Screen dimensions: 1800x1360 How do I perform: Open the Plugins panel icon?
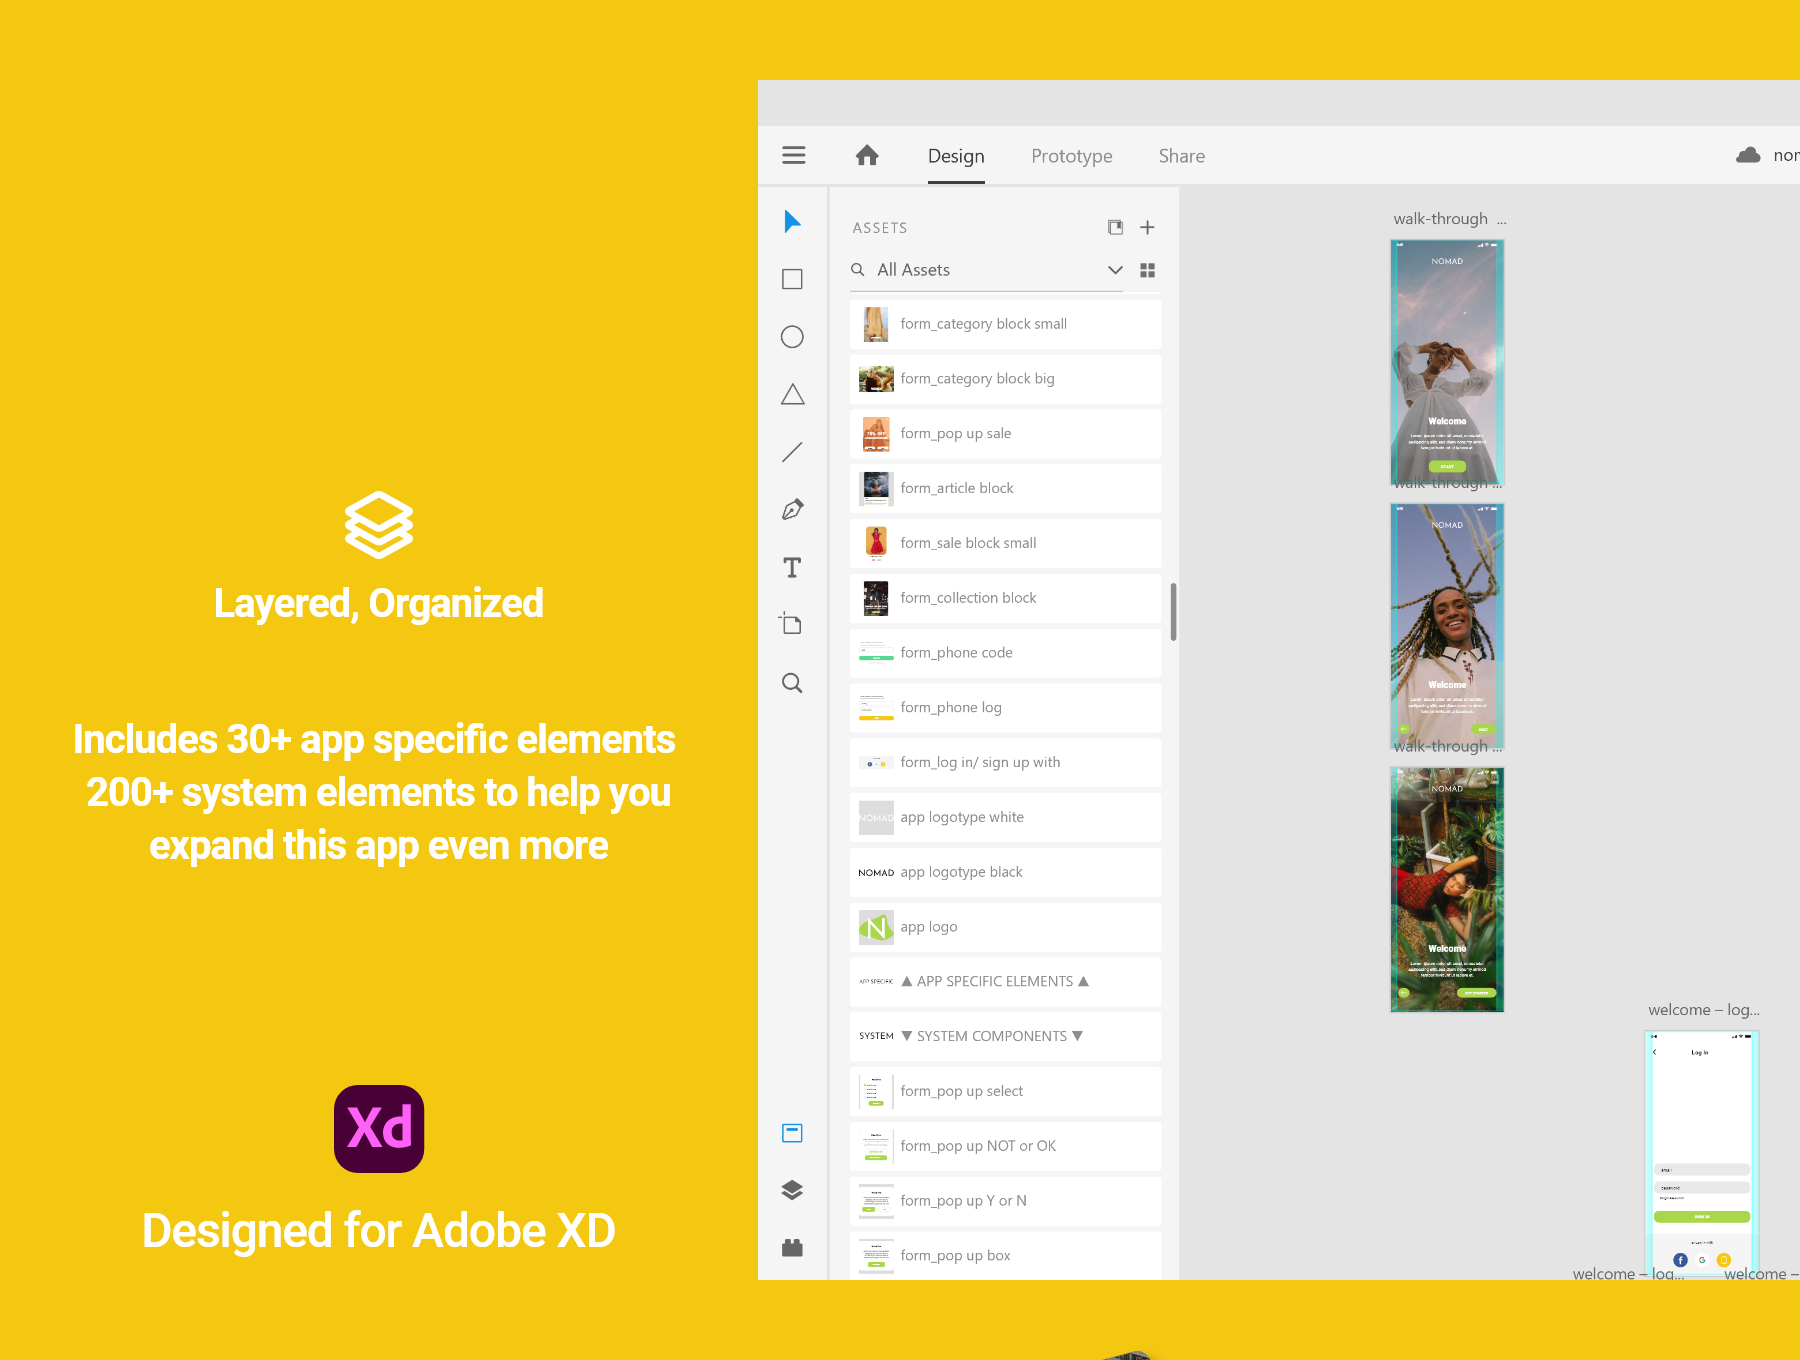792,1247
